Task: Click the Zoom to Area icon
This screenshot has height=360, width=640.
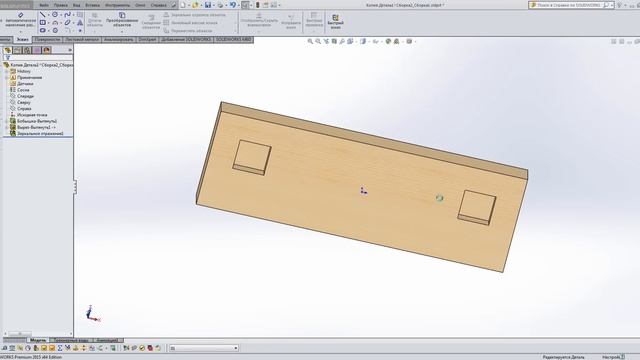Action: (318, 41)
